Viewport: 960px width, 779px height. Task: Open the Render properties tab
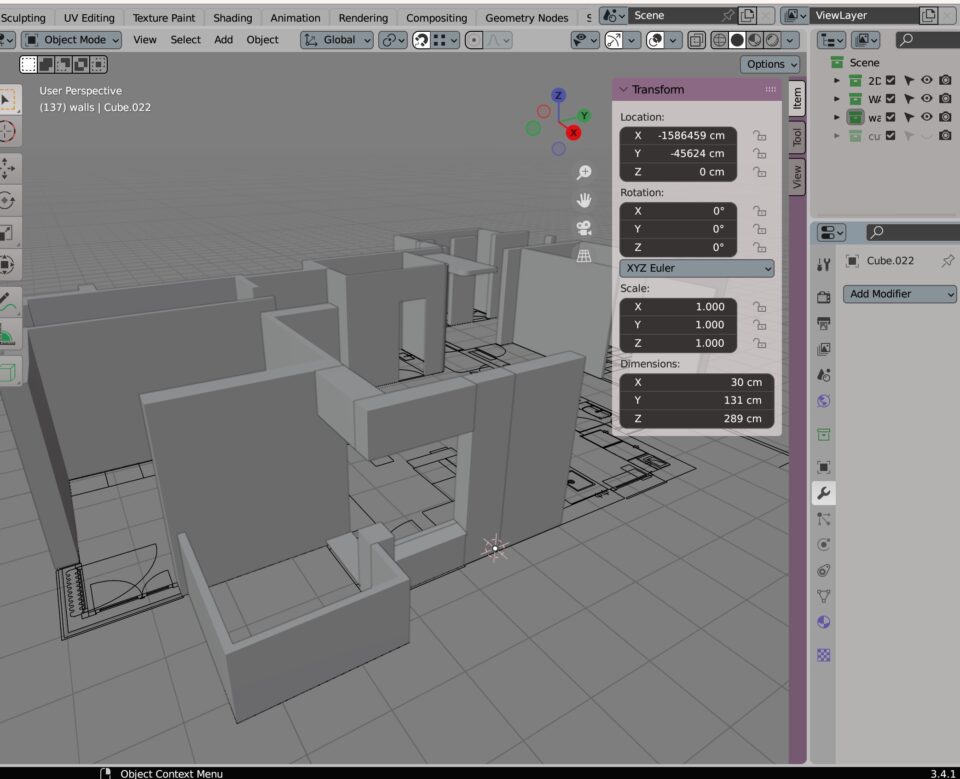(x=824, y=297)
